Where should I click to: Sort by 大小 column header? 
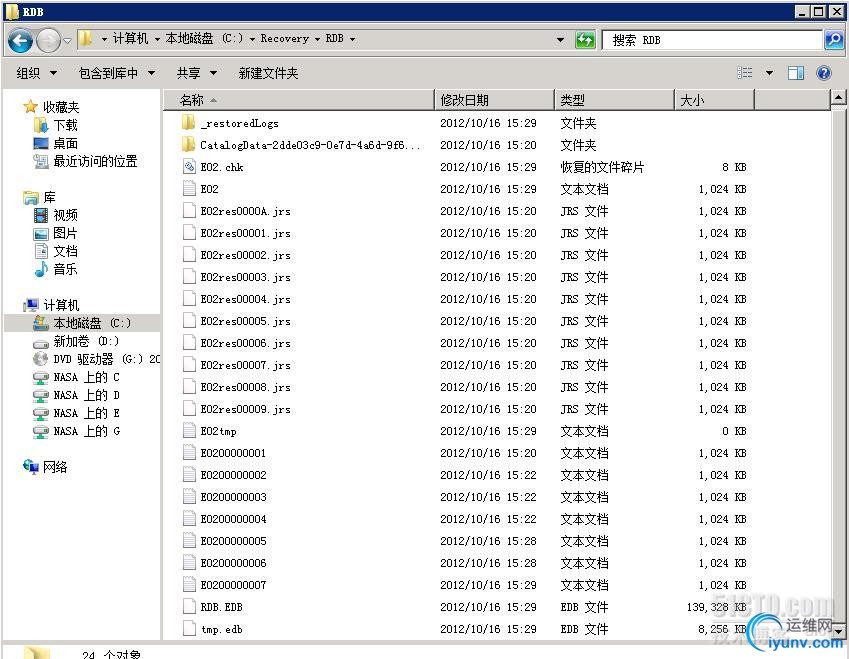(714, 100)
